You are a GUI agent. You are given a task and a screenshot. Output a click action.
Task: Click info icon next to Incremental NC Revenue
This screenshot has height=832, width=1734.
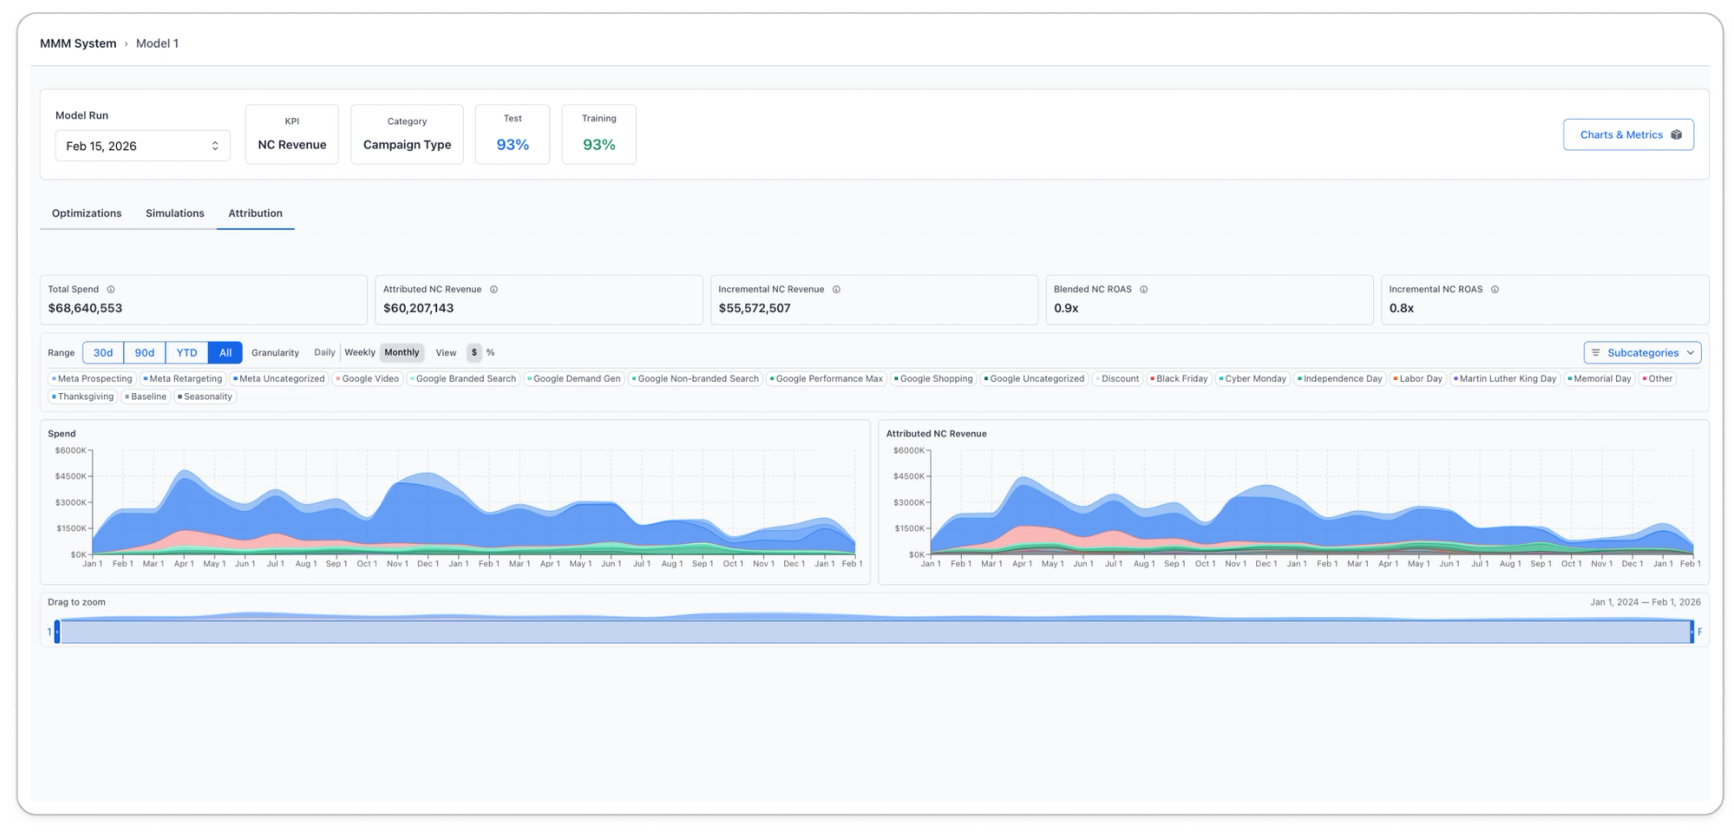837,290
